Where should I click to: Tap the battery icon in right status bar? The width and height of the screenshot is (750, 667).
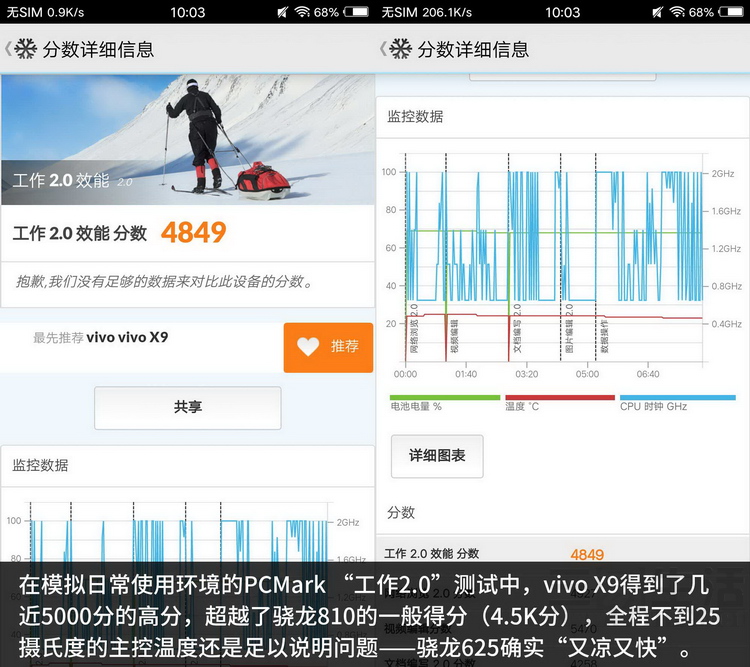[731, 11]
